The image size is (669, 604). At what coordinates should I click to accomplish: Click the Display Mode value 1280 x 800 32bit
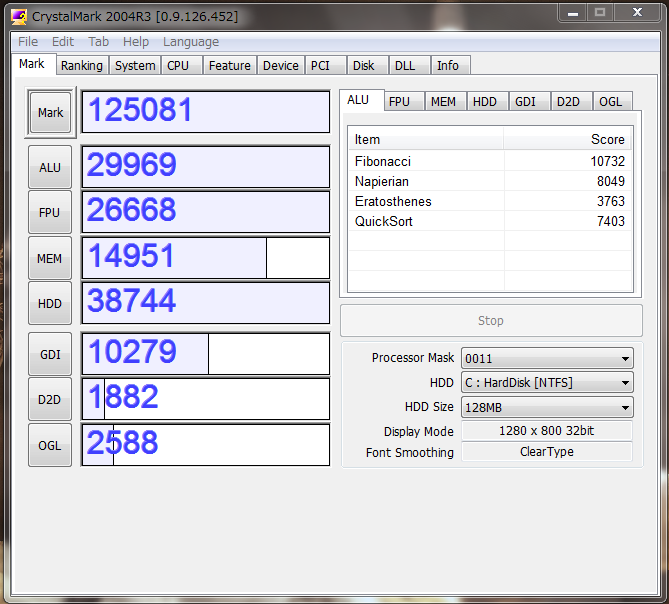click(547, 431)
